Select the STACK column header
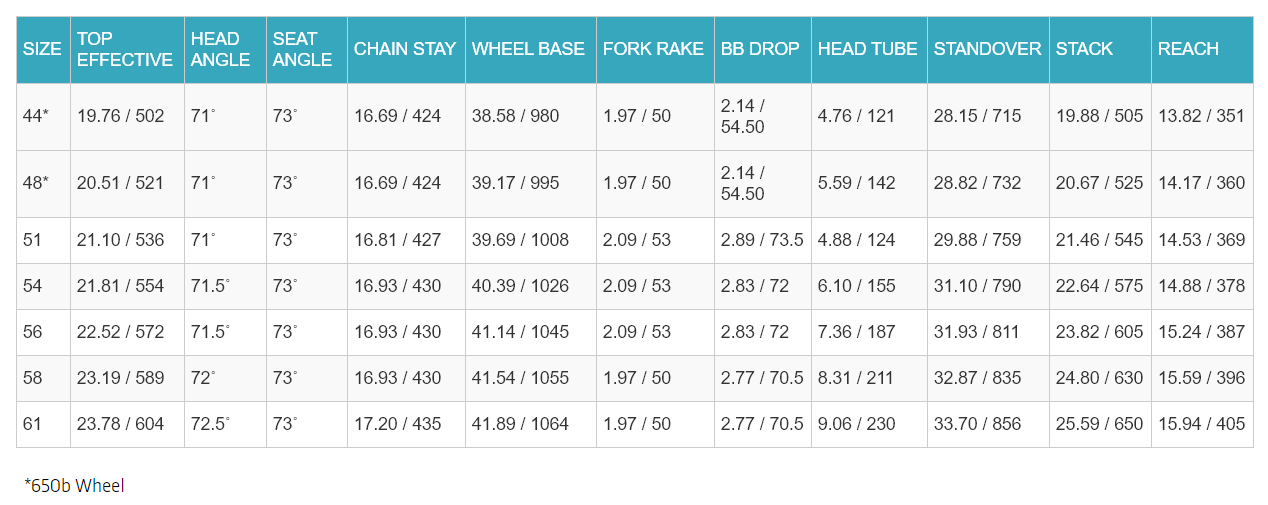Image resolution: width=1268 pixels, height=505 pixels. coord(1084,49)
